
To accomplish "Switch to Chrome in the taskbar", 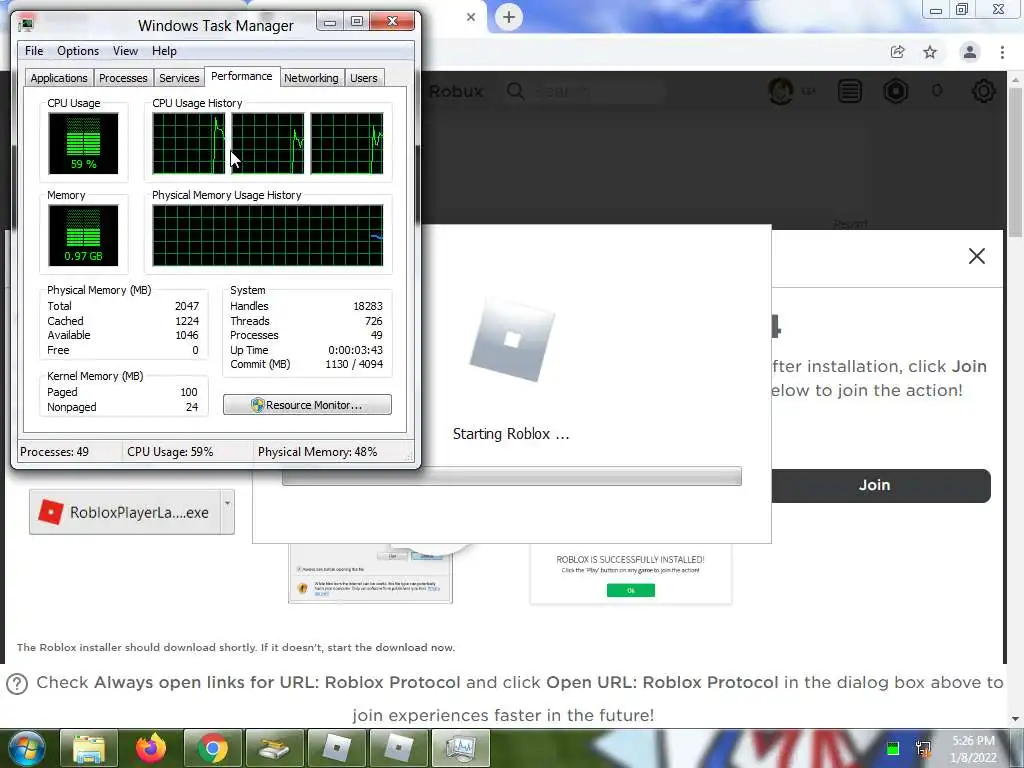I will coord(213,748).
